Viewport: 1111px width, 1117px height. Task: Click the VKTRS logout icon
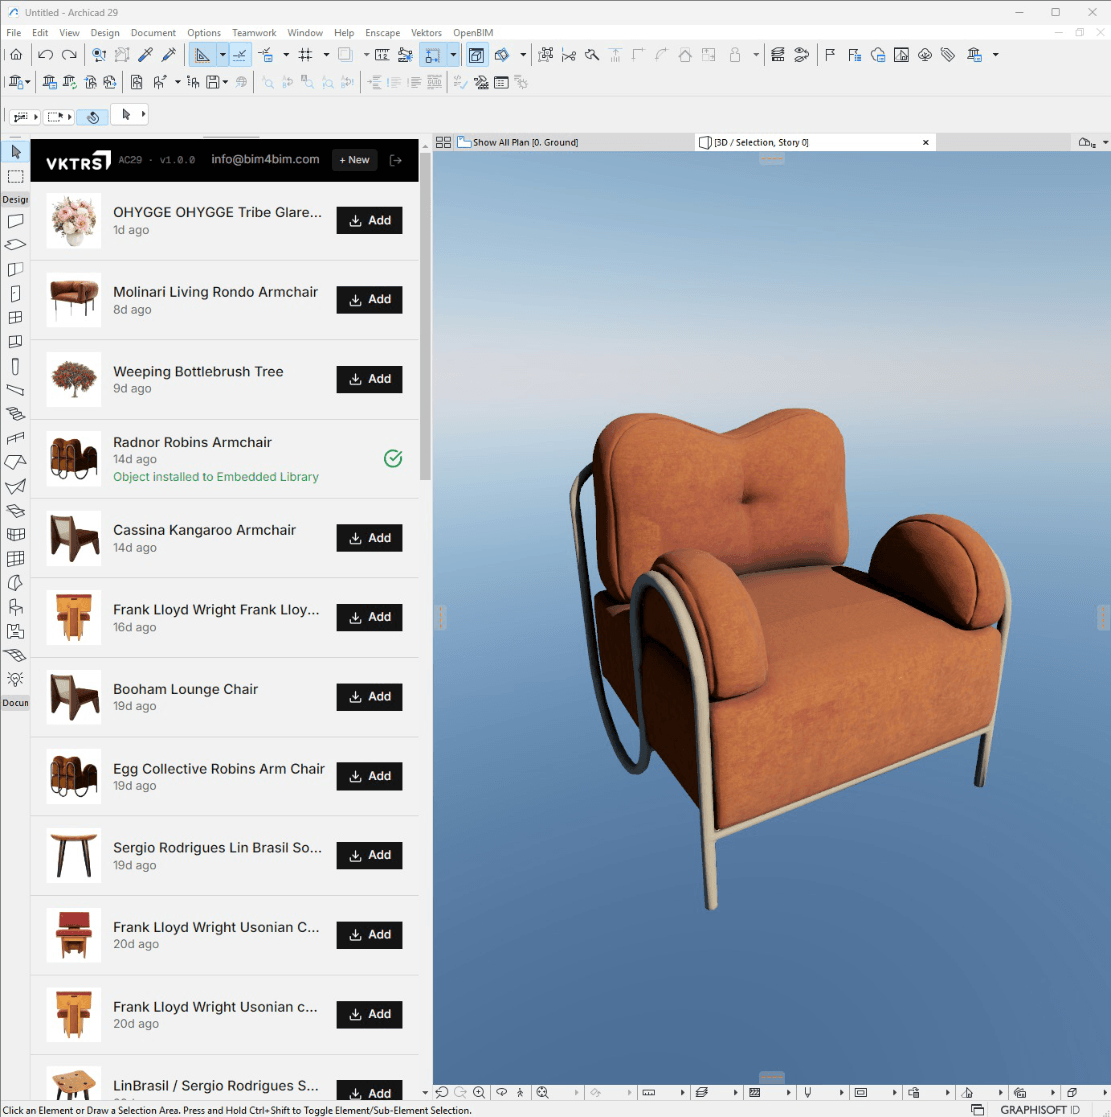point(396,160)
